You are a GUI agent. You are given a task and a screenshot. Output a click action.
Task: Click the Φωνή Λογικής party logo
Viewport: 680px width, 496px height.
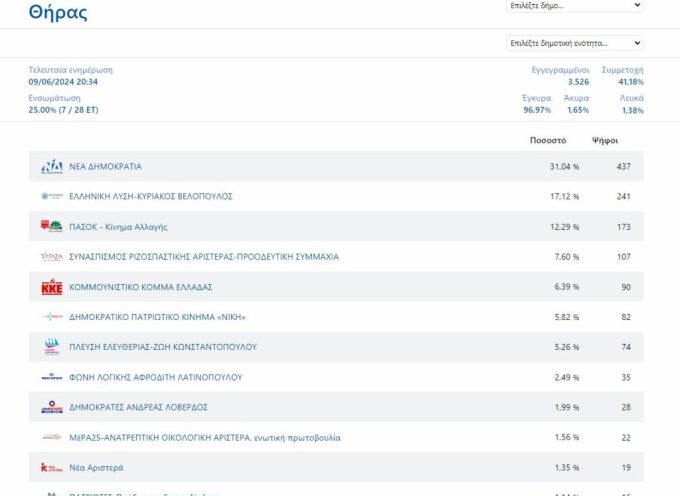coord(52,377)
